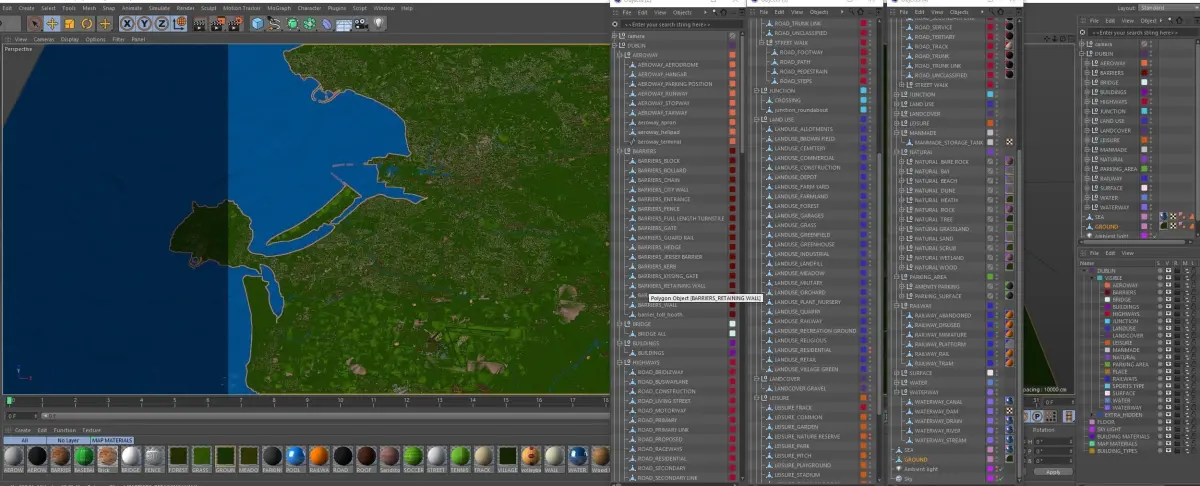Render the active view
The image size is (1200, 486).
tap(199, 24)
